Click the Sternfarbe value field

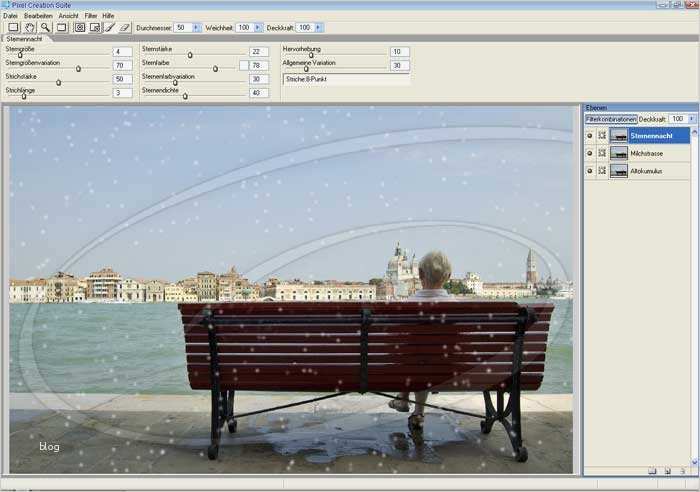click(x=259, y=66)
